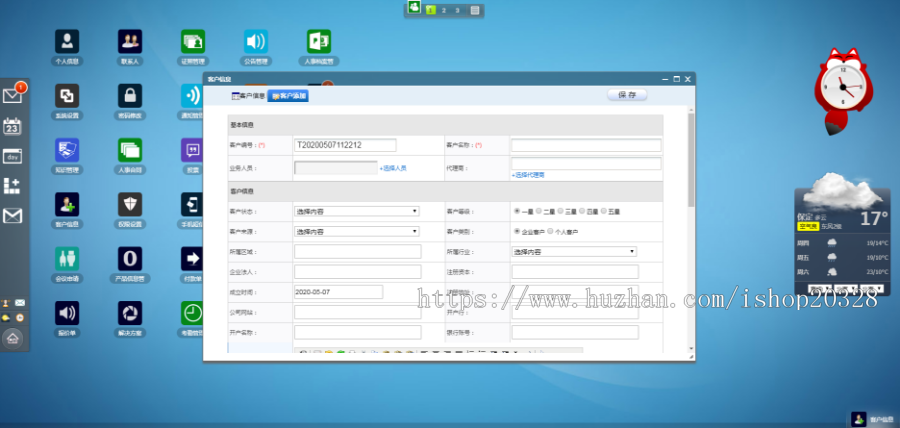Choose 个人客户 customer type radio
Viewport: 900px width, 428px height.
550,231
